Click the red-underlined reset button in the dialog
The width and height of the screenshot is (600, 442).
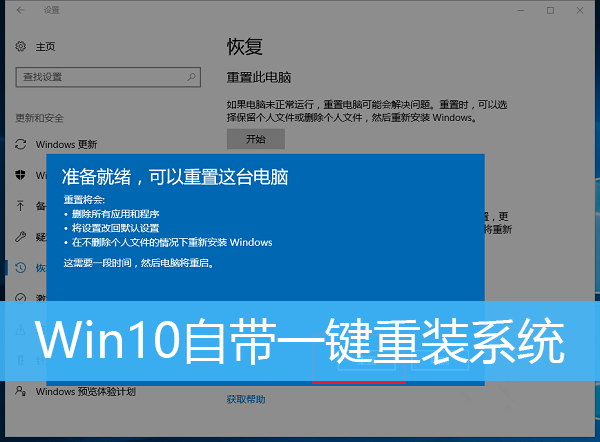[358, 371]
